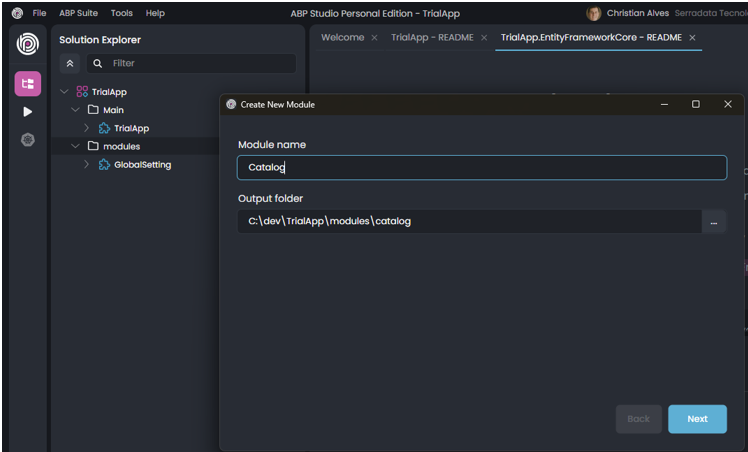
Task: Click Next in Create New Module dialog
Action: pos(697,419)
